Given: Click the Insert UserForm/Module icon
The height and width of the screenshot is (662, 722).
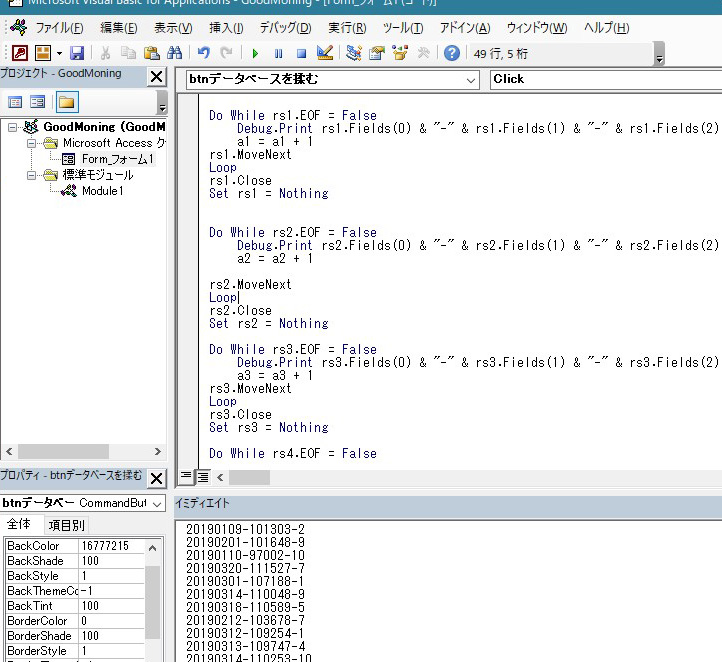Looking at the screenshot, I should tap(43, 53).
